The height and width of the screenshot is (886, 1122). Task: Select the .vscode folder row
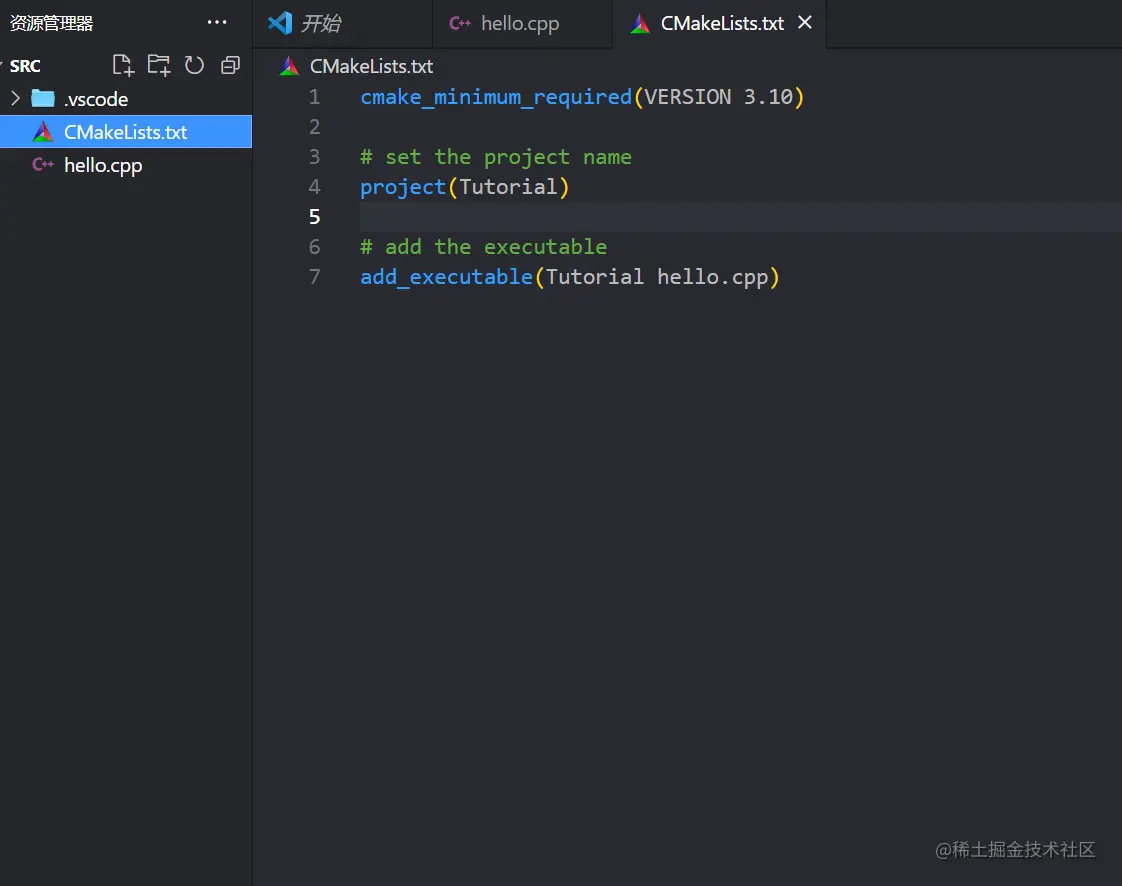click(126, 99)
